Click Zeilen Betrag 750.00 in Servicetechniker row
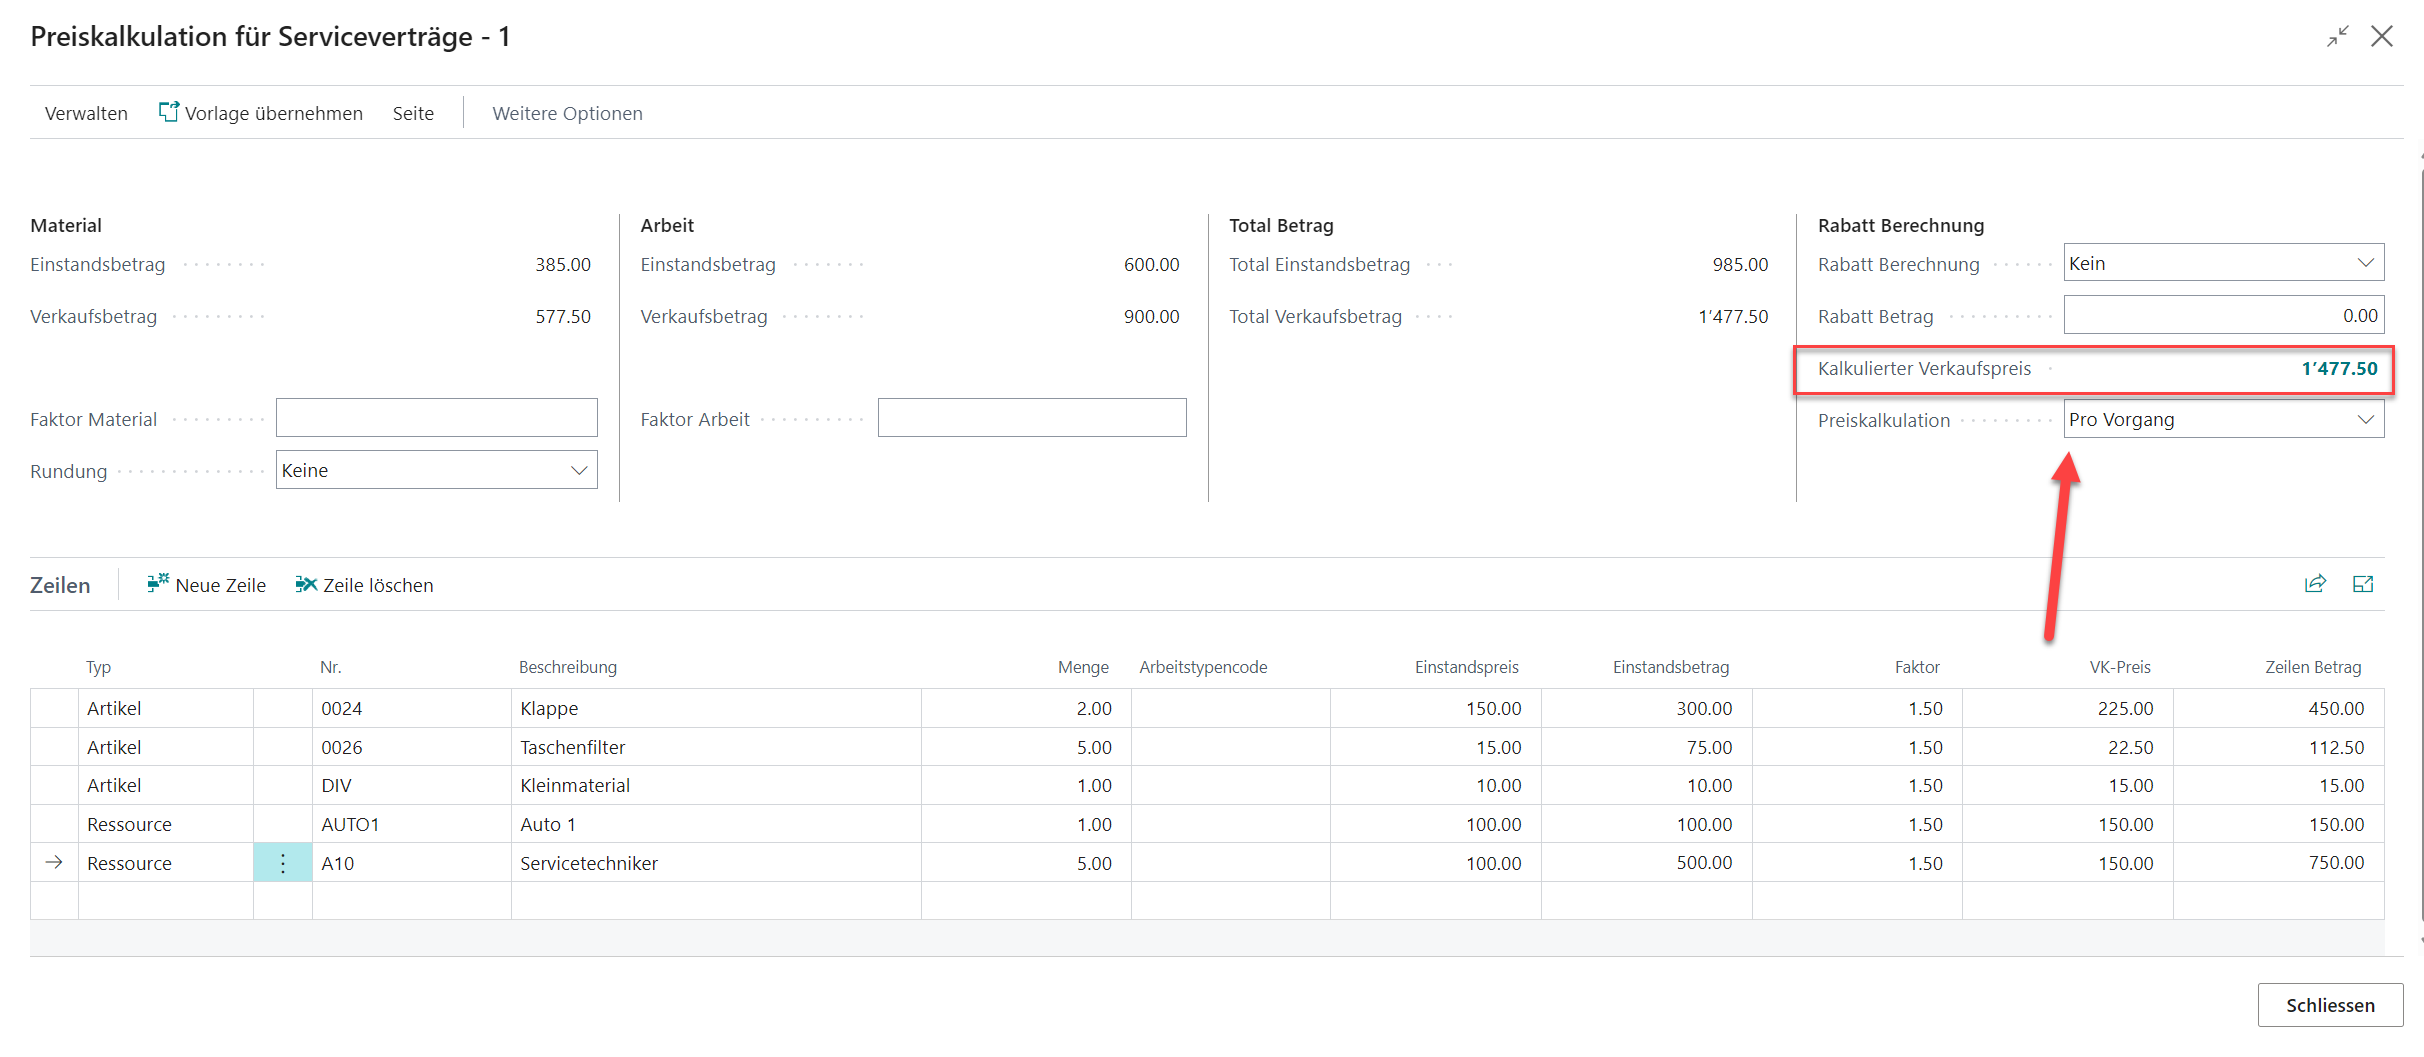 [2279, 863]
